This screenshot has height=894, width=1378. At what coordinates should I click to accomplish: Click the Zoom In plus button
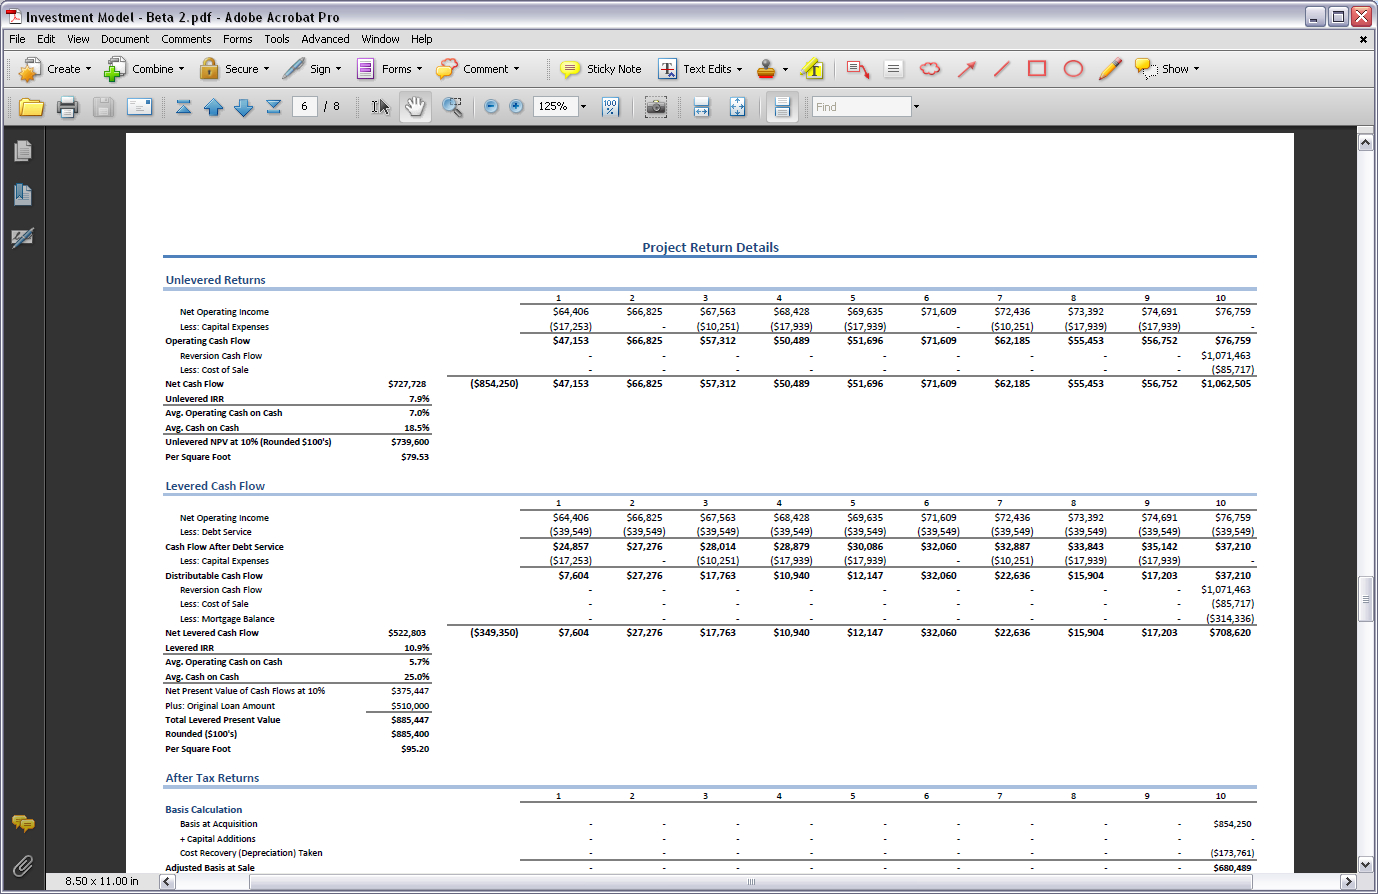click(516, 107)
